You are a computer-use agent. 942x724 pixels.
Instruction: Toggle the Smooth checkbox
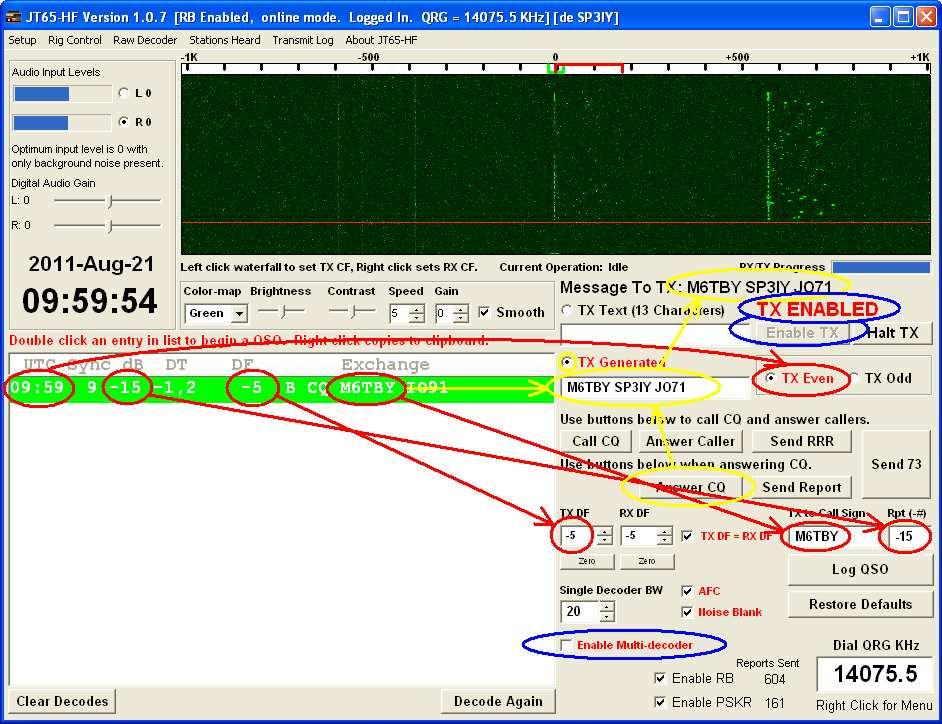pyautogui.click(x=484, y=312)
